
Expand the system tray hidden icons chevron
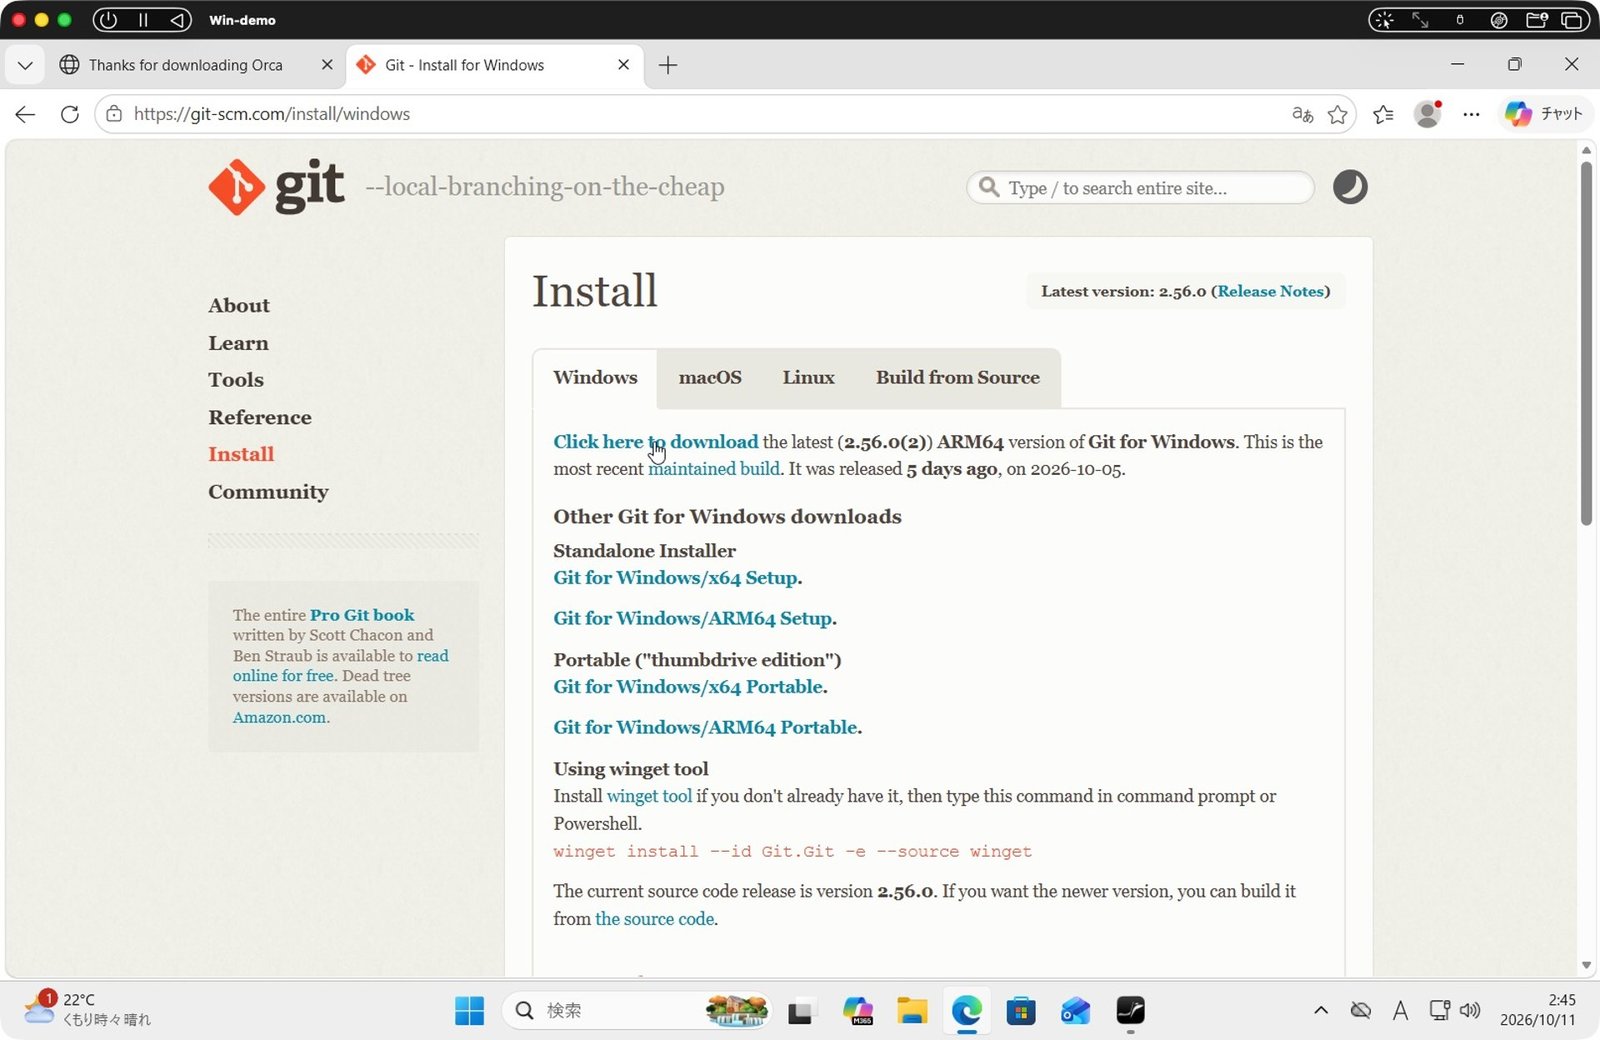1320,1011
